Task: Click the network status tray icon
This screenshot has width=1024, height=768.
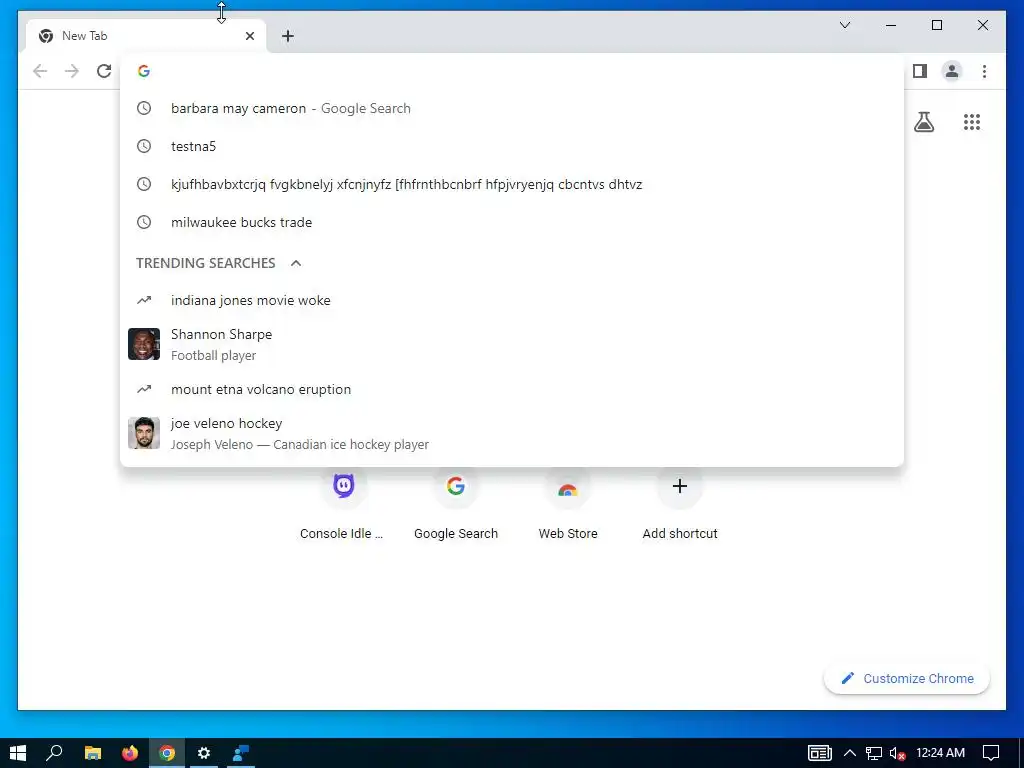Action: click(x=873, y=753)
